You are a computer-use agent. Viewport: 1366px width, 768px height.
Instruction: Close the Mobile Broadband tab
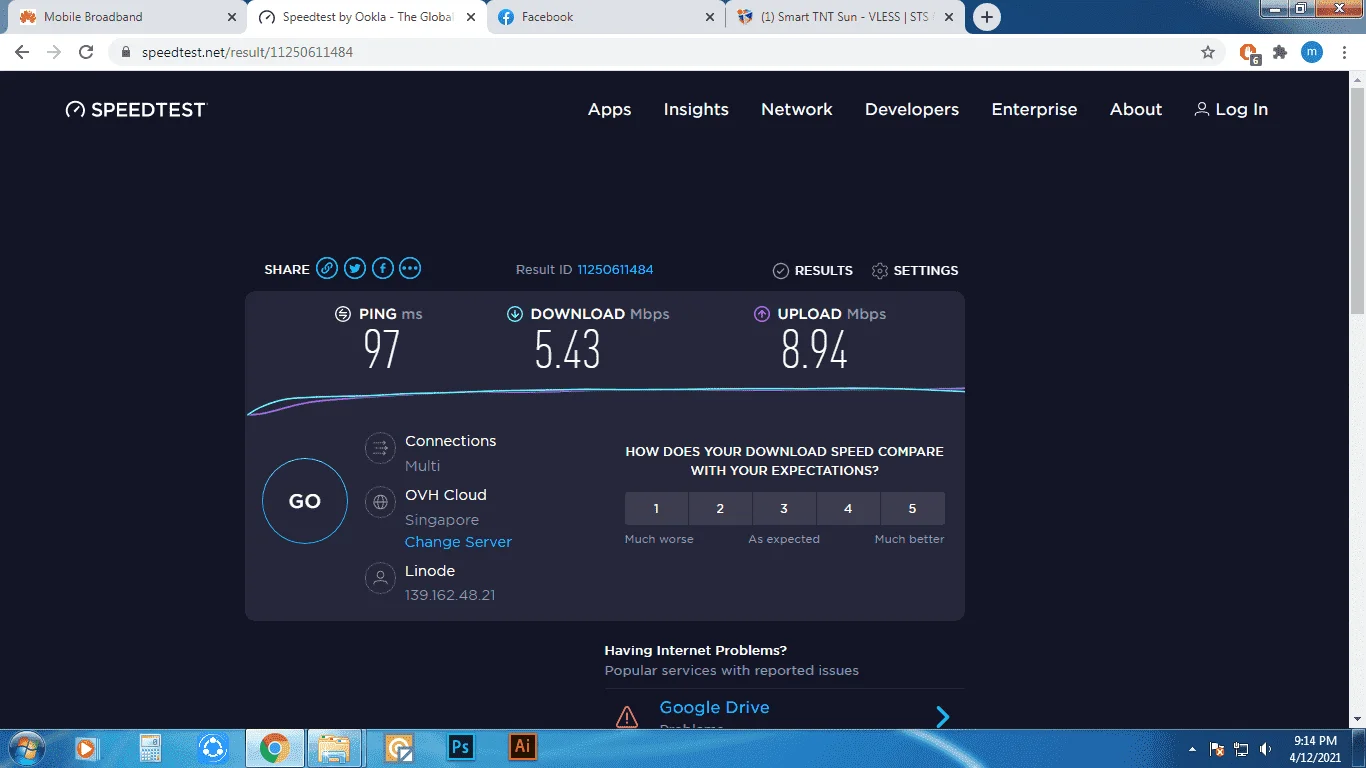click(232, 17)
